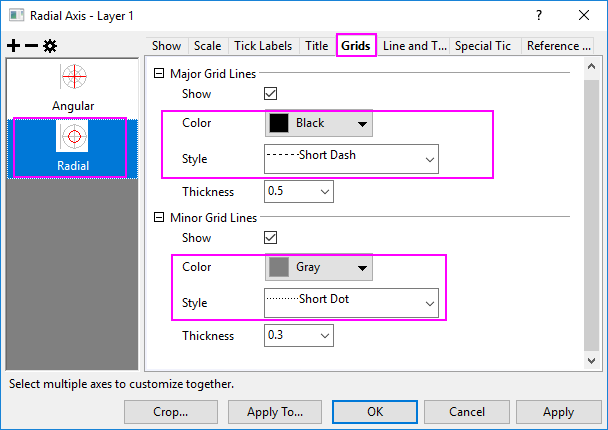Click the dialog help question mark

tap(539, 15)
